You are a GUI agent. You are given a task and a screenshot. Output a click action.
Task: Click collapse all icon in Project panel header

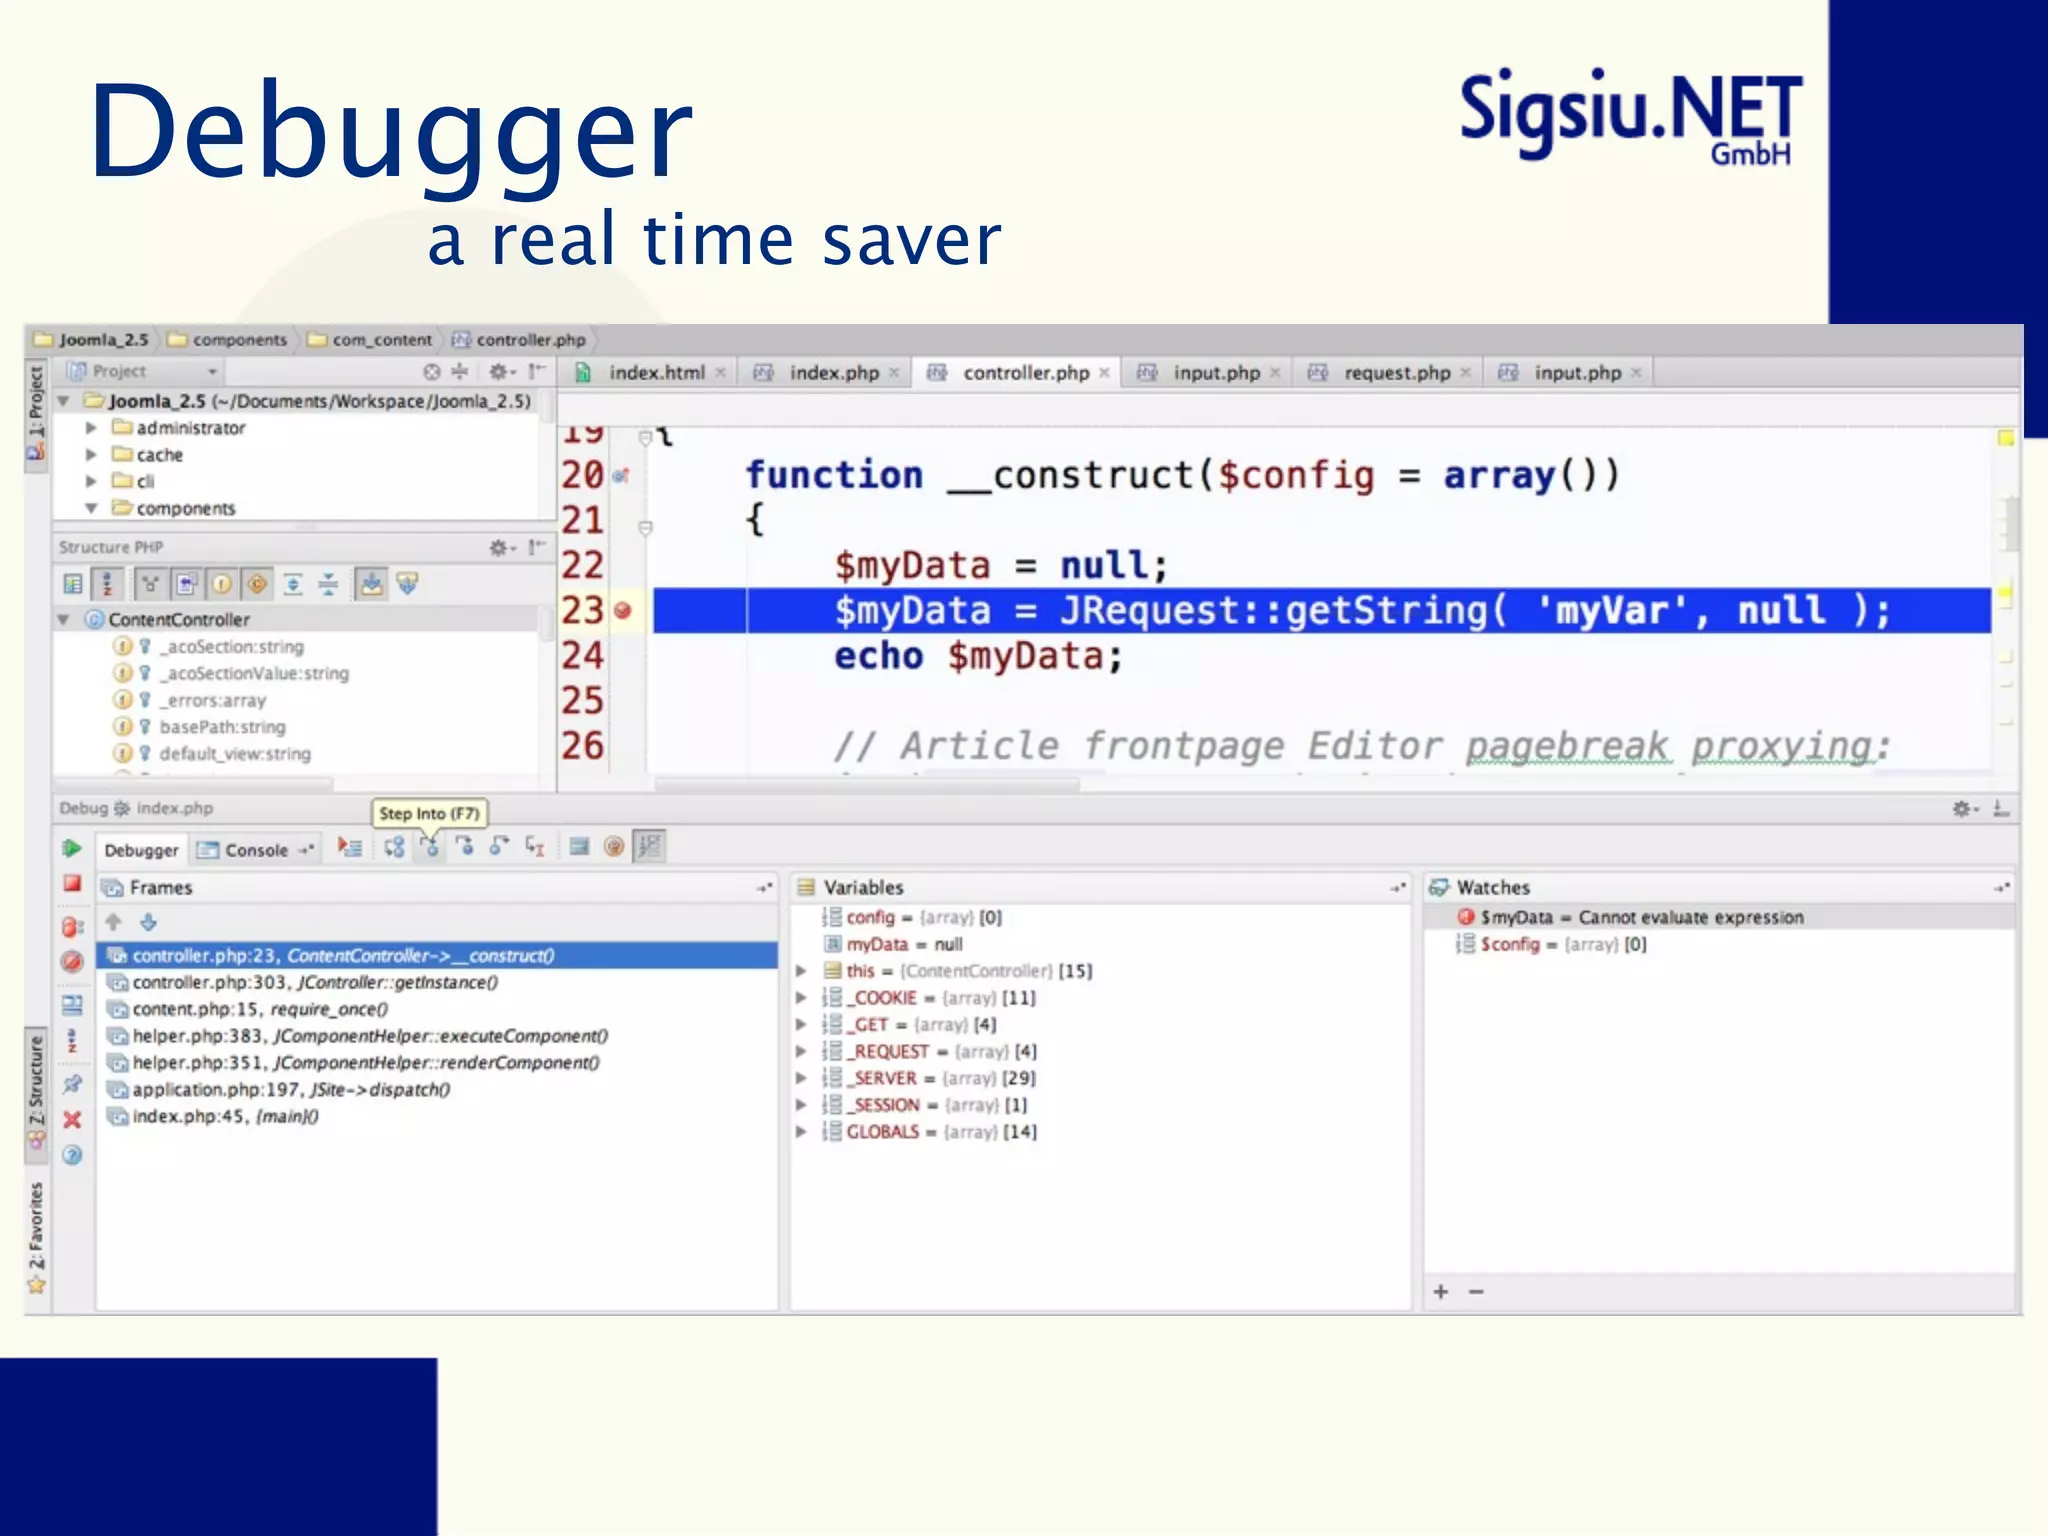click(460, 372)
